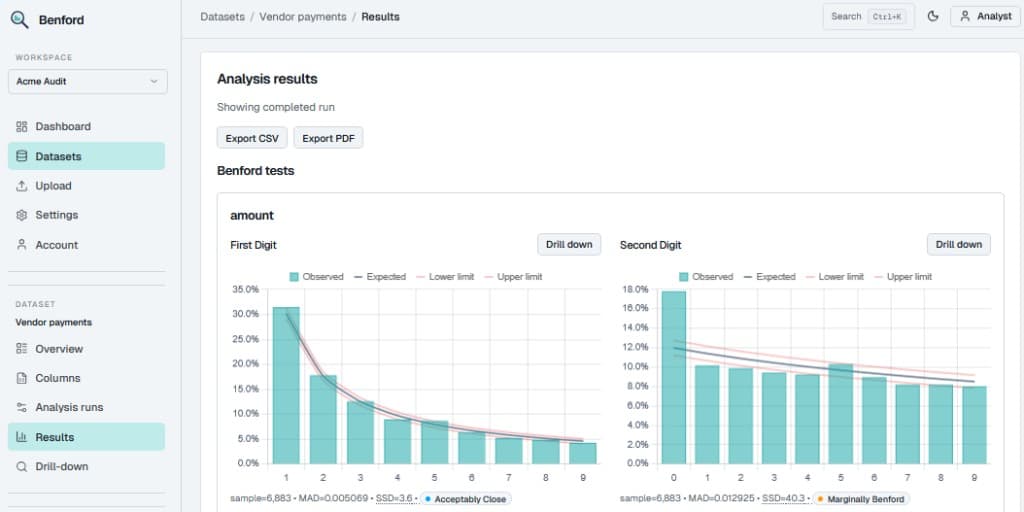Click the Account person icon
The height and width of the screenshot is (512, 1024).
click(x=22, y=245)
